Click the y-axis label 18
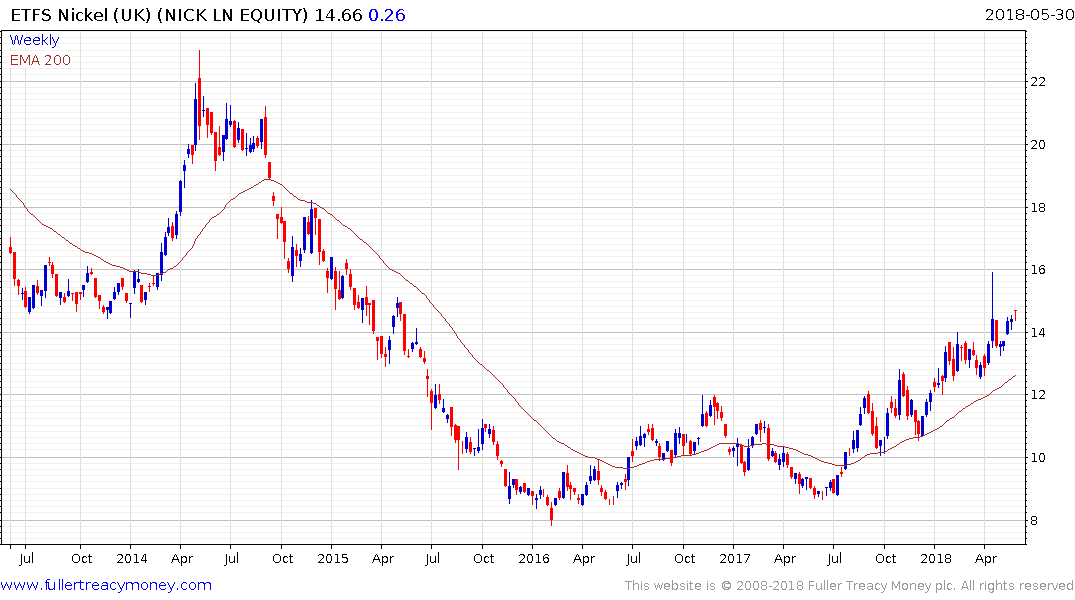 point(1038,208)
